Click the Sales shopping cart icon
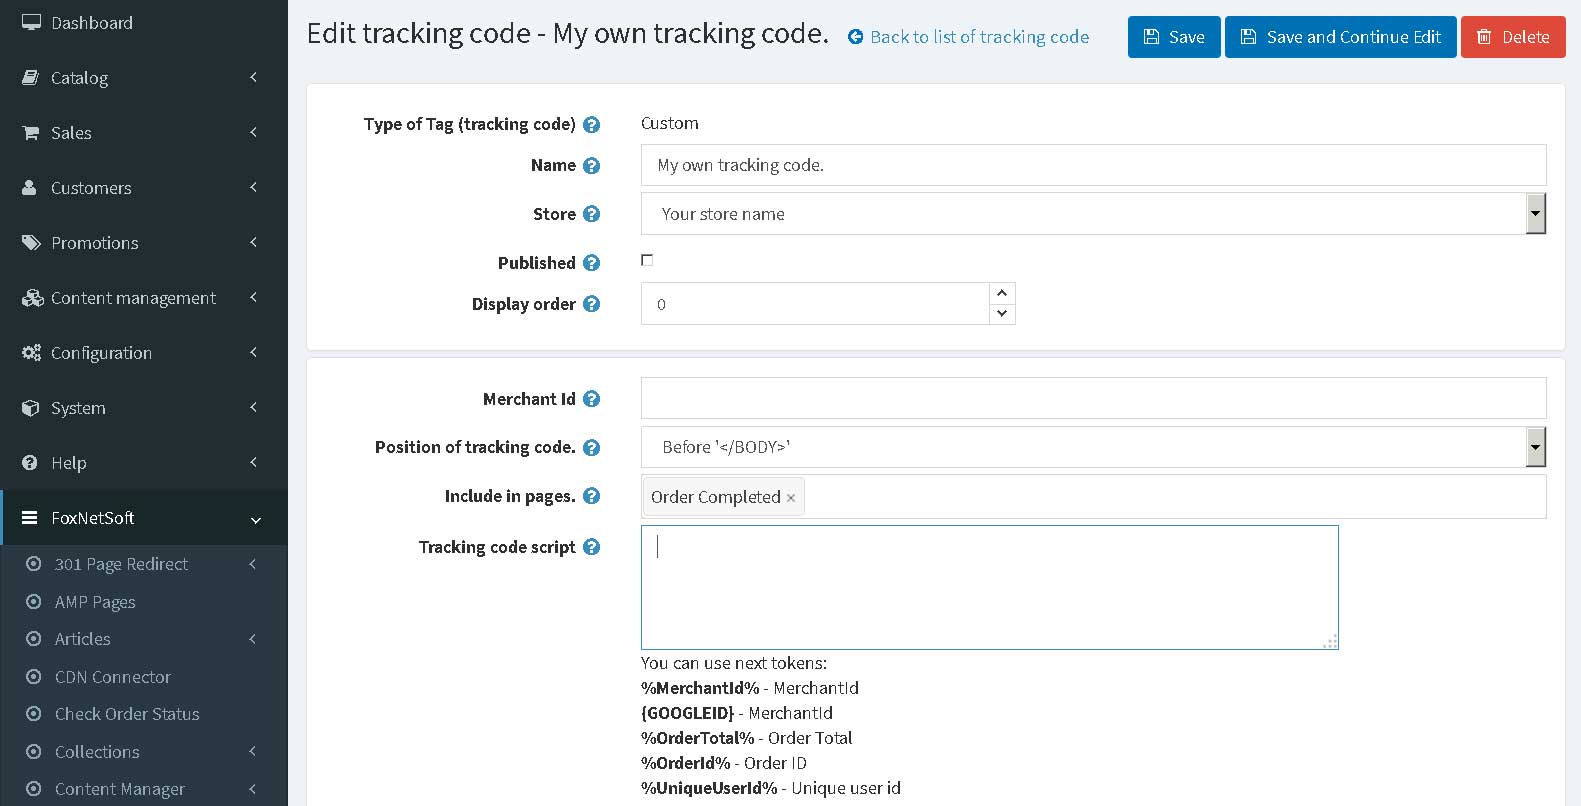 (x=31, y=132)
